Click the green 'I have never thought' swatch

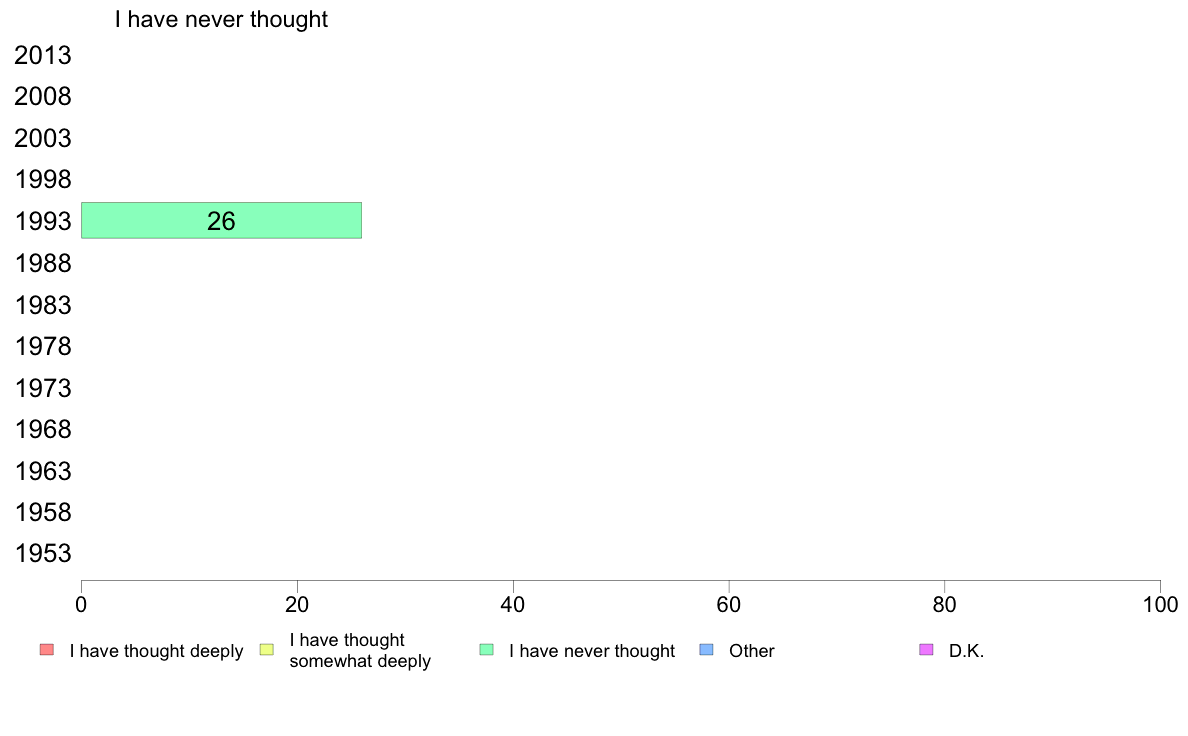[x=486, y=650]
